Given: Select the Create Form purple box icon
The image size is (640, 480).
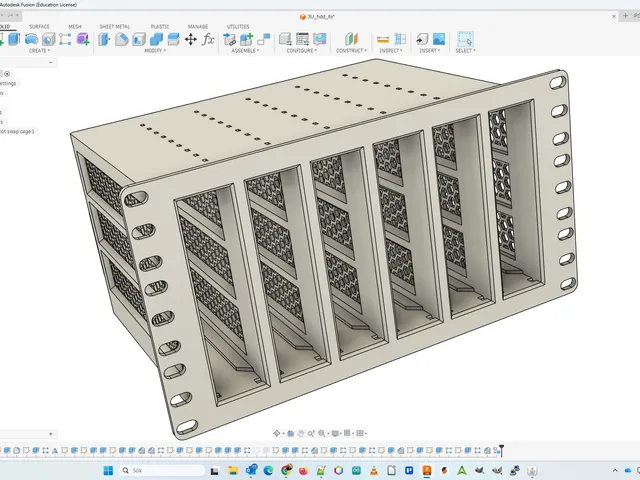Looking at the screenshot, I should click(x=83, y=39).
